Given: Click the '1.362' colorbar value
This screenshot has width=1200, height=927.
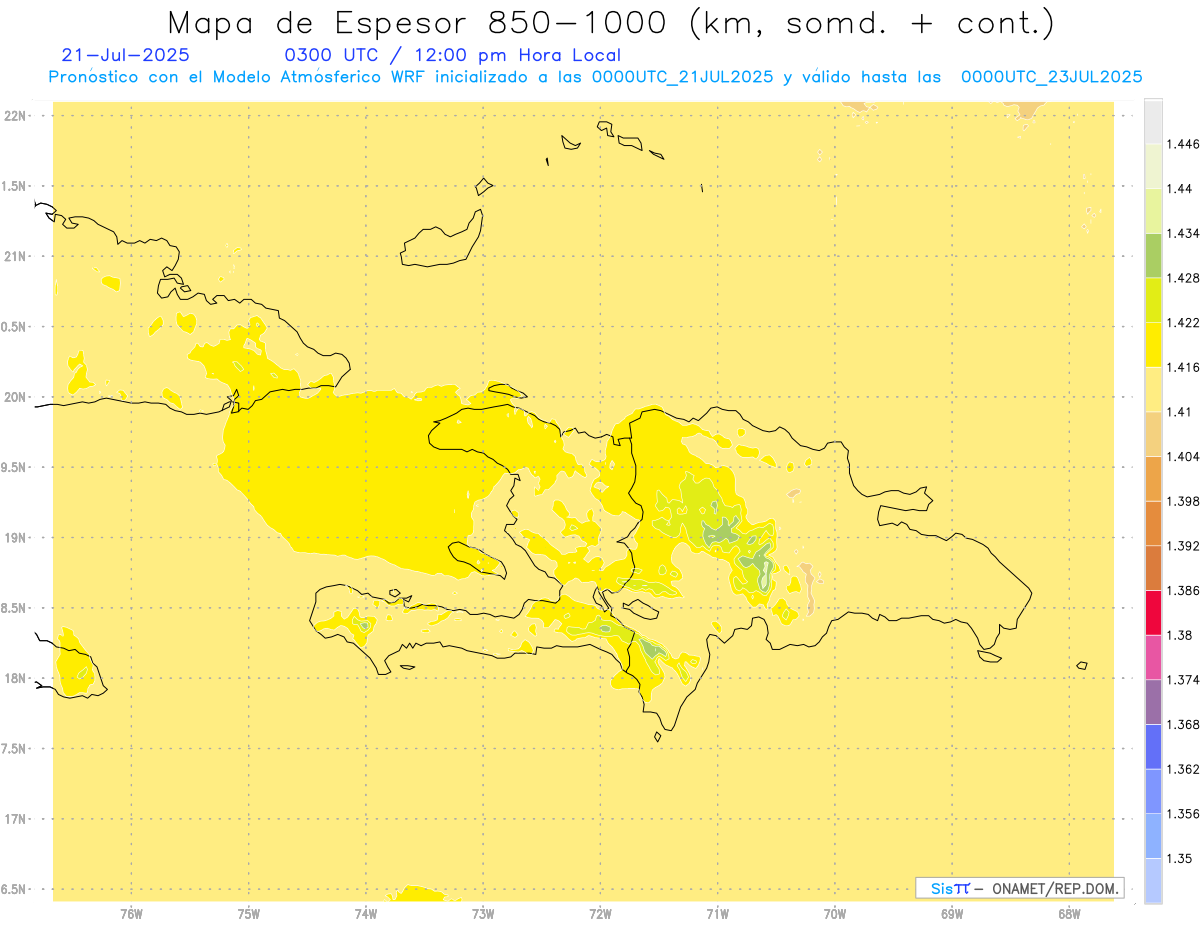Looking at the screenshot, I should [1183, 769].
